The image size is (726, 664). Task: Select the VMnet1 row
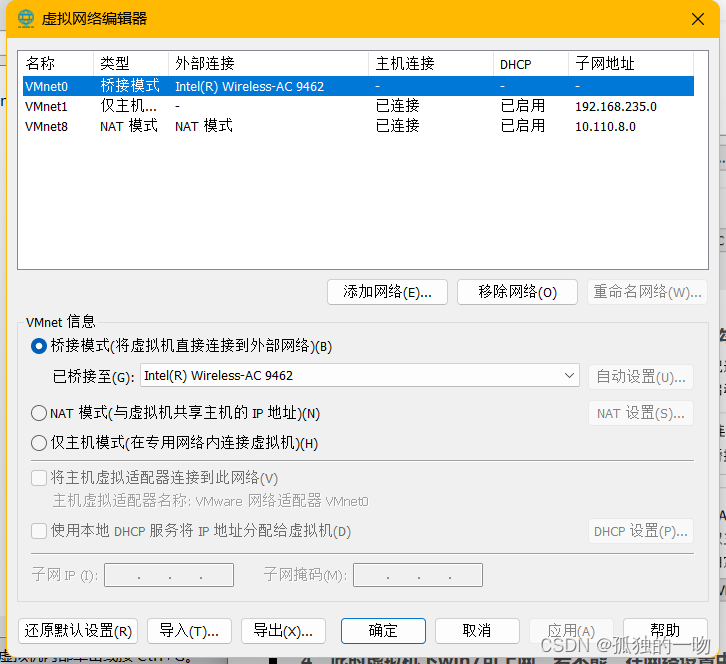point(358,106)
